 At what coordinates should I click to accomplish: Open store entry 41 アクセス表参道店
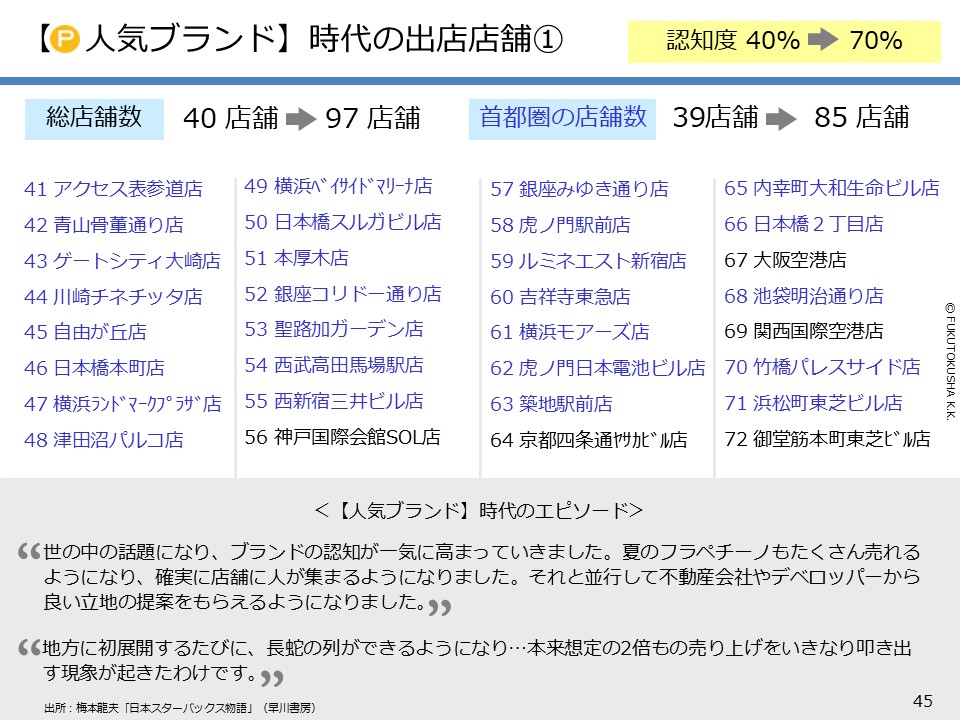(113, 189)
